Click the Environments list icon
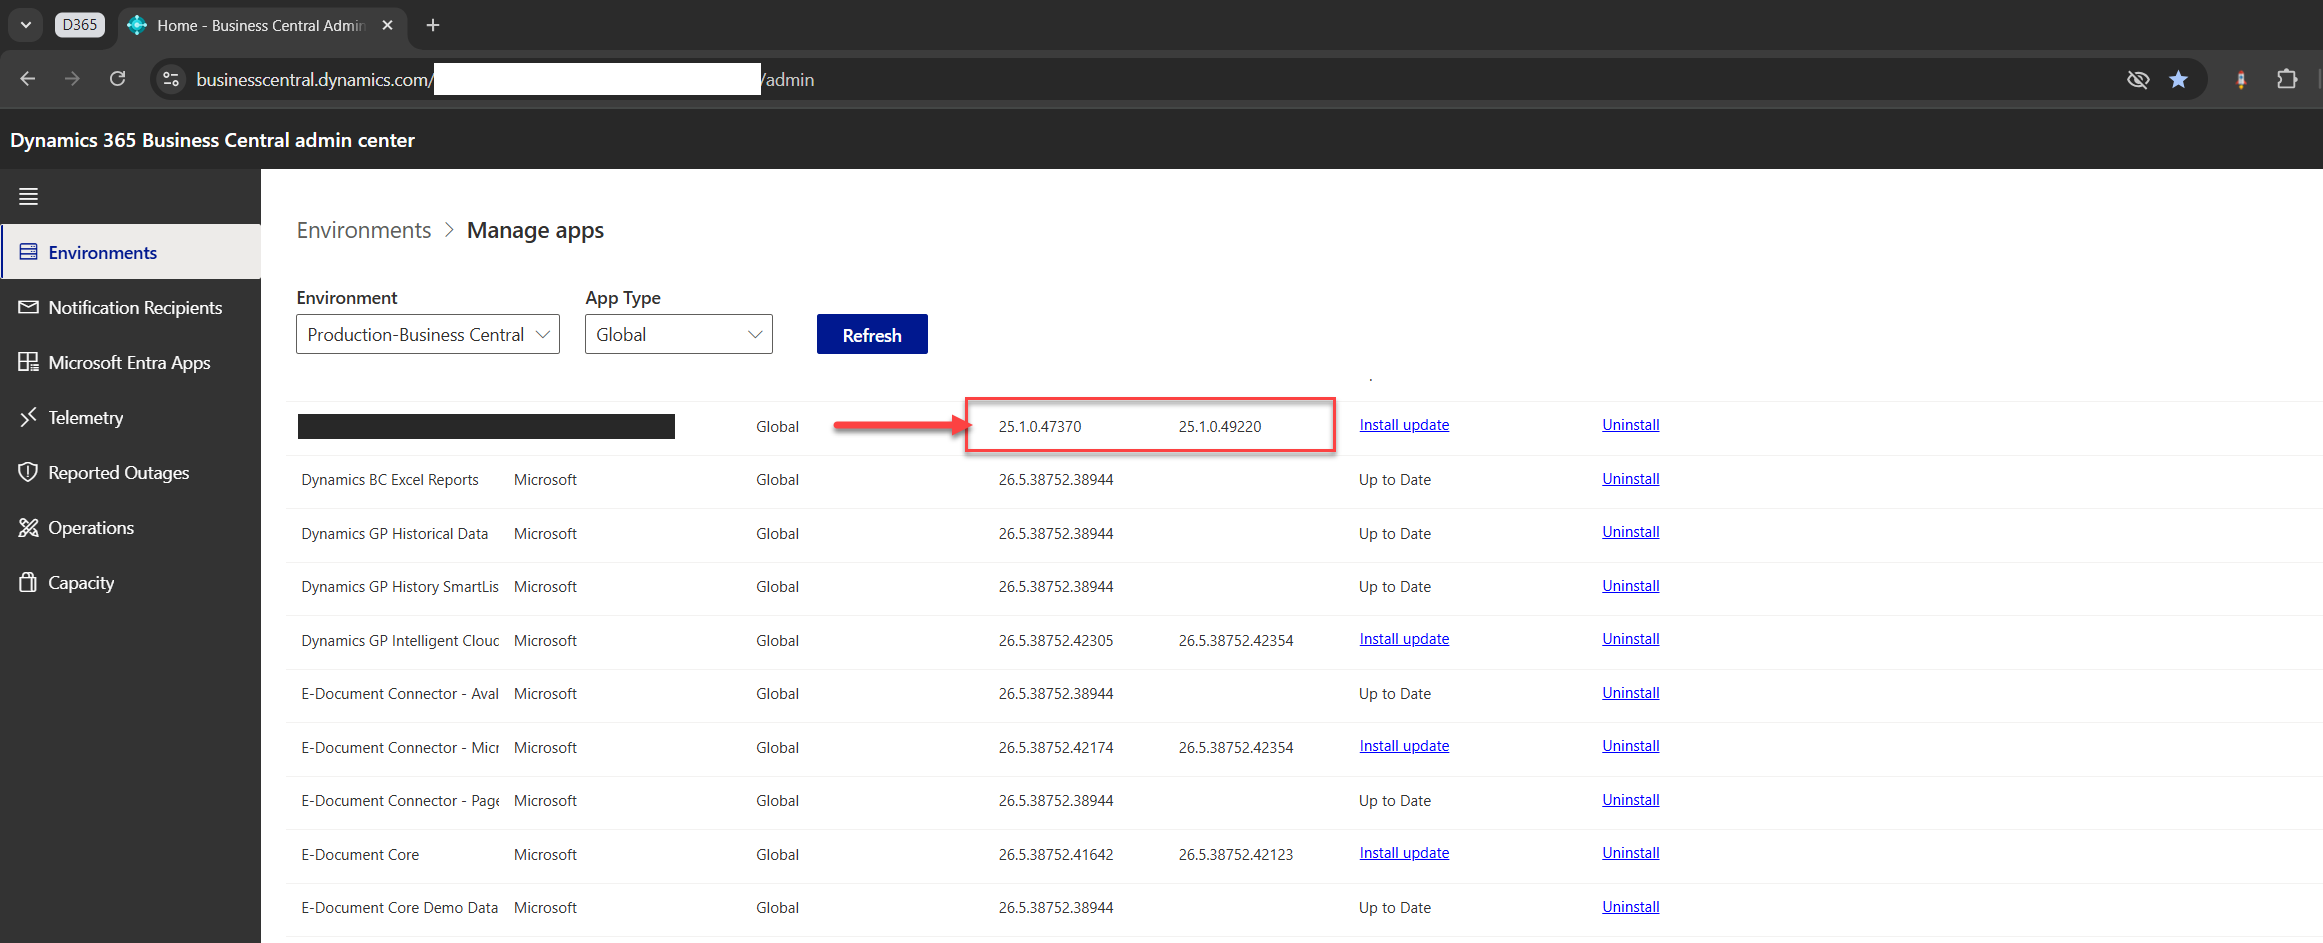Viewport: 2323px width, 943px height. [x=28, y=252]
